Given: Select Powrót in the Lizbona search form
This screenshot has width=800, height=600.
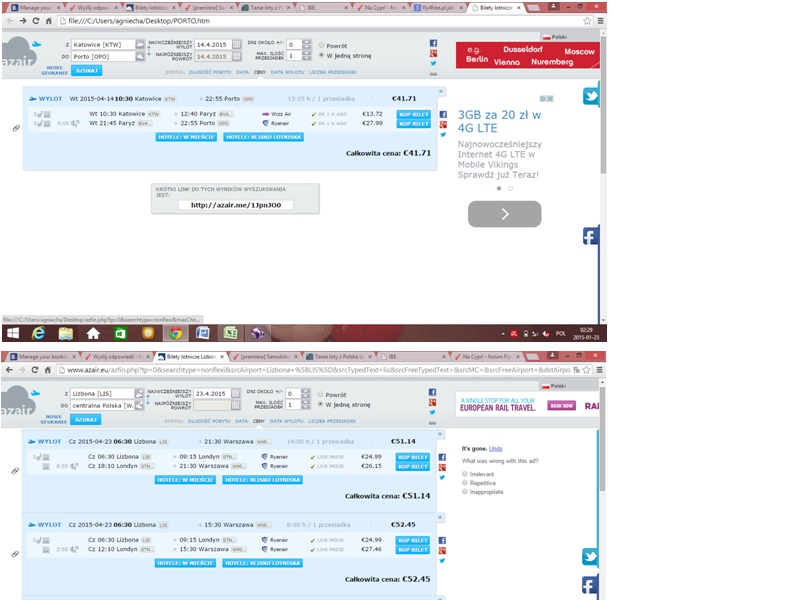Looking at the screenshot, I should [320, 394].
